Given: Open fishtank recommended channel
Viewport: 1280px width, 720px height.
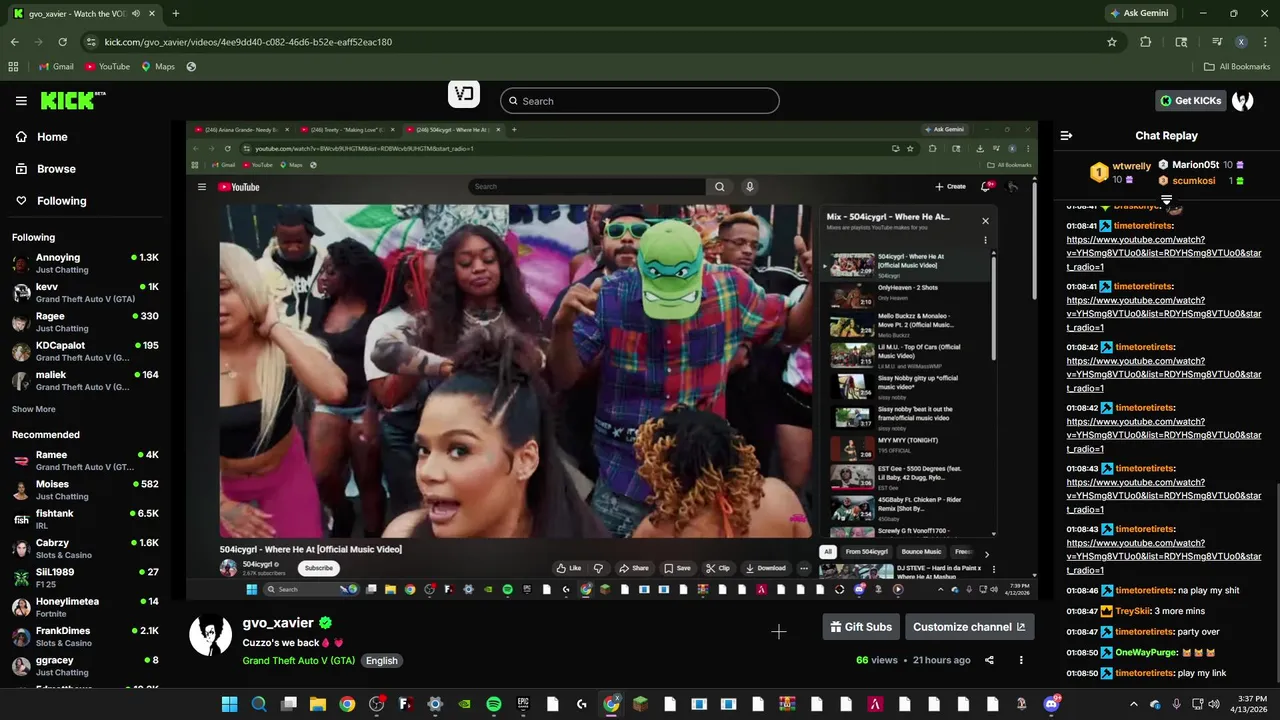Looking at the screenshot, I should [x=85, y=519].
